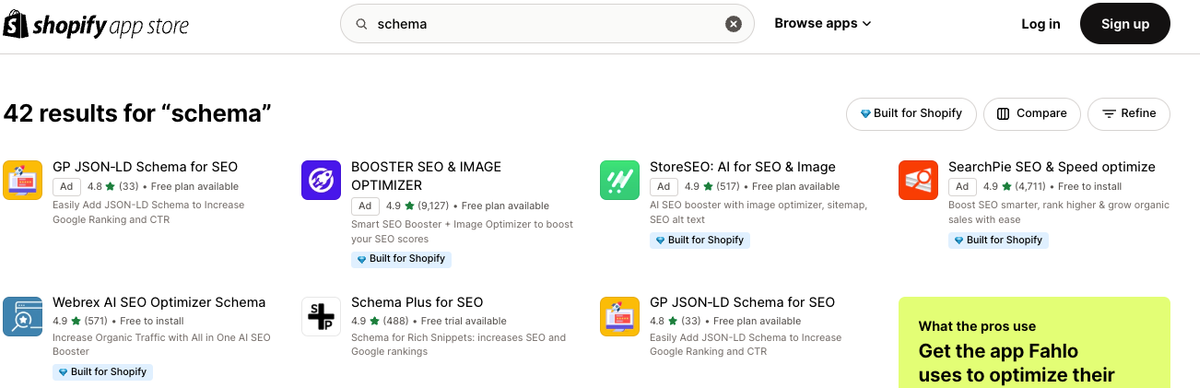Click the refine sliders icon
Screen dimensions: 1200x388
pyautogui.click(x=1109, y=114)
